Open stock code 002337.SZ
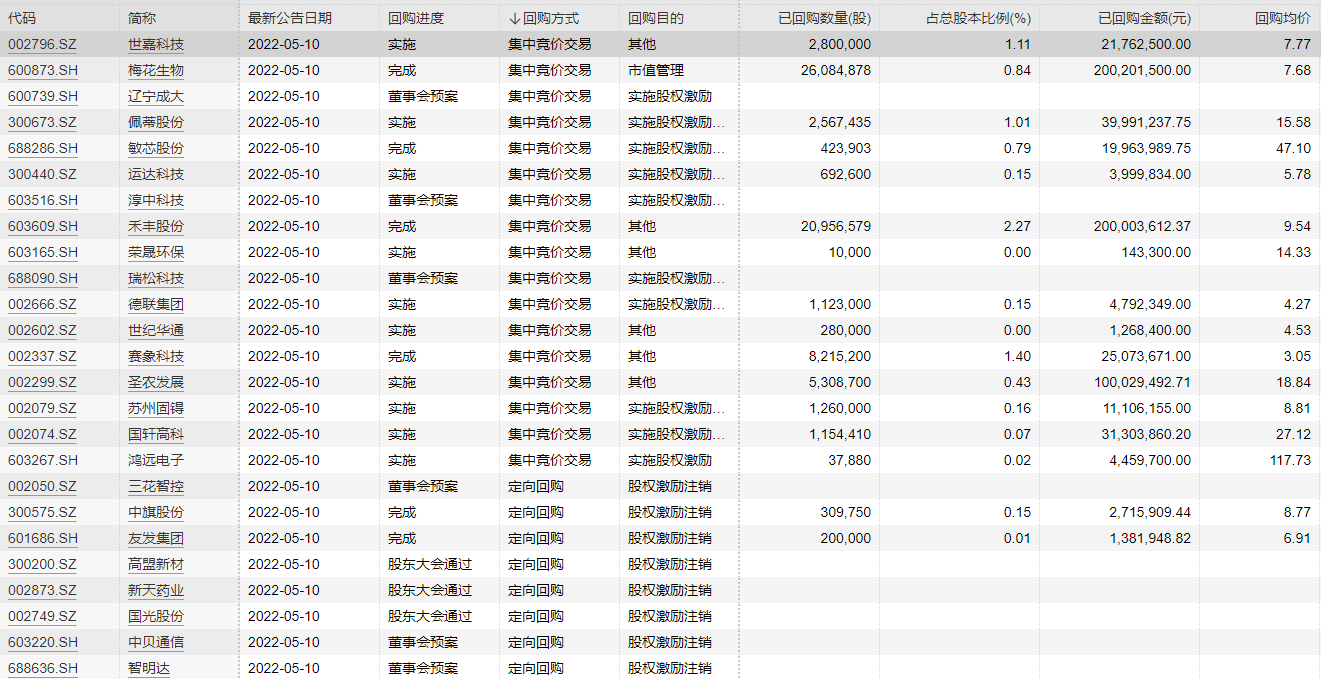Viewport: 1321px width, 679px height. [x=42, y=356]
